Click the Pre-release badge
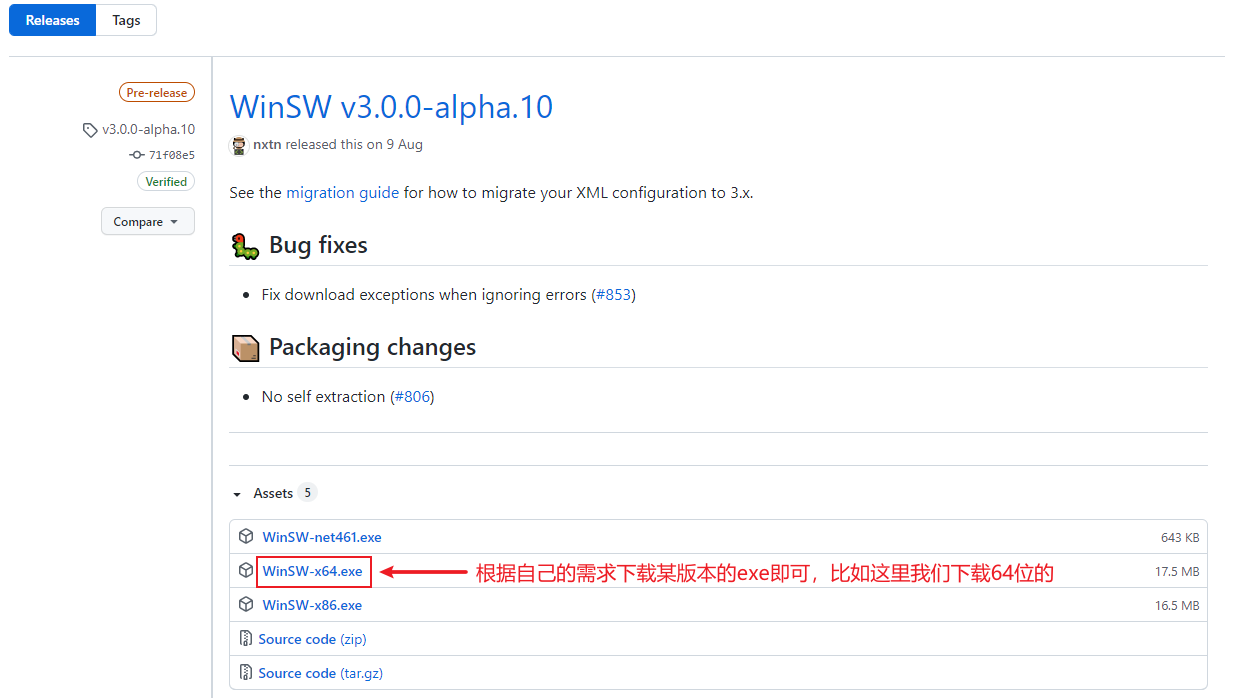This screenshot has height=698, width=1251. tap(157, 92)
